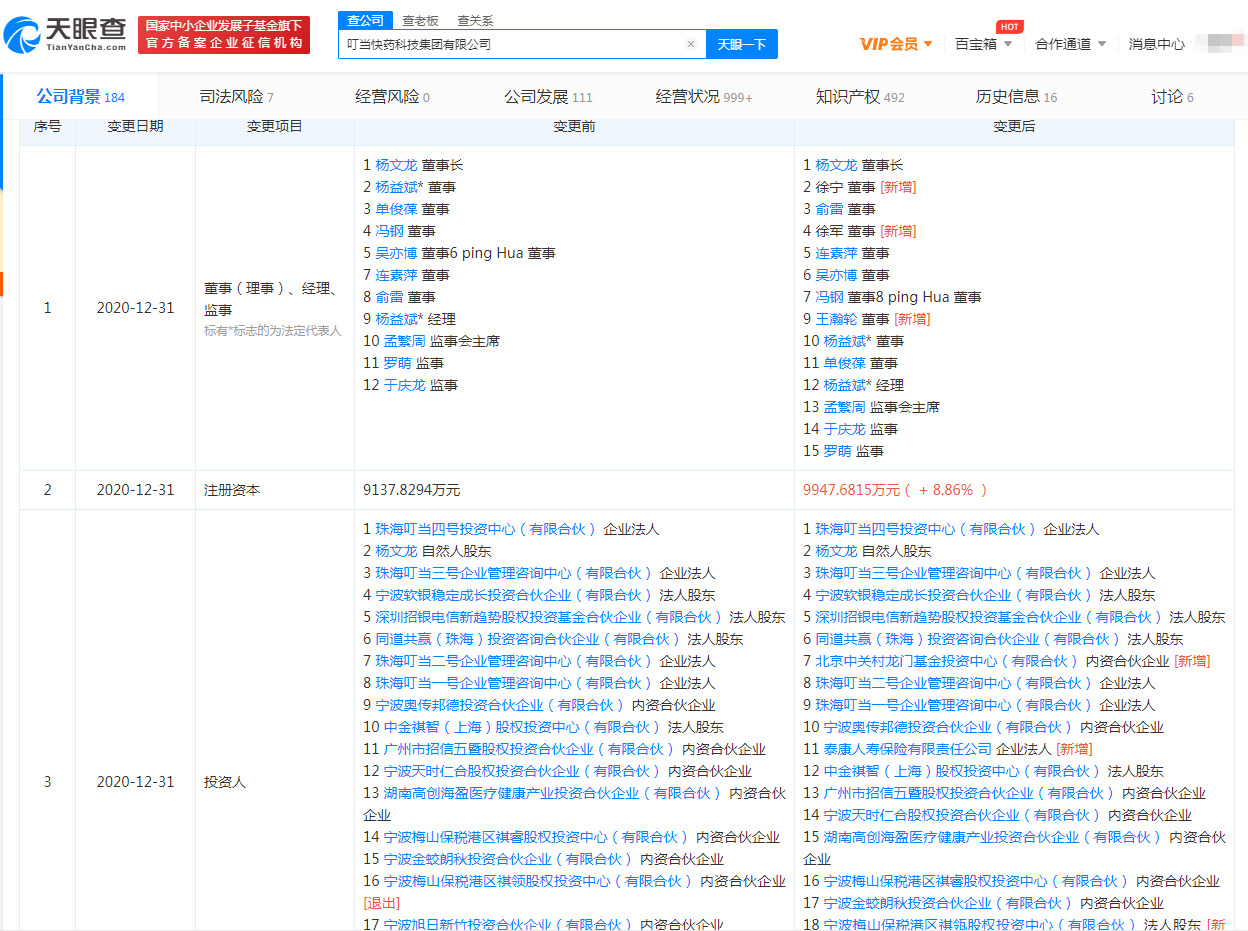Open 宁波金蛟朗秋投资合伙企业 in 变更后 list
Screen dimensions: 1248x931
point(947,903)
